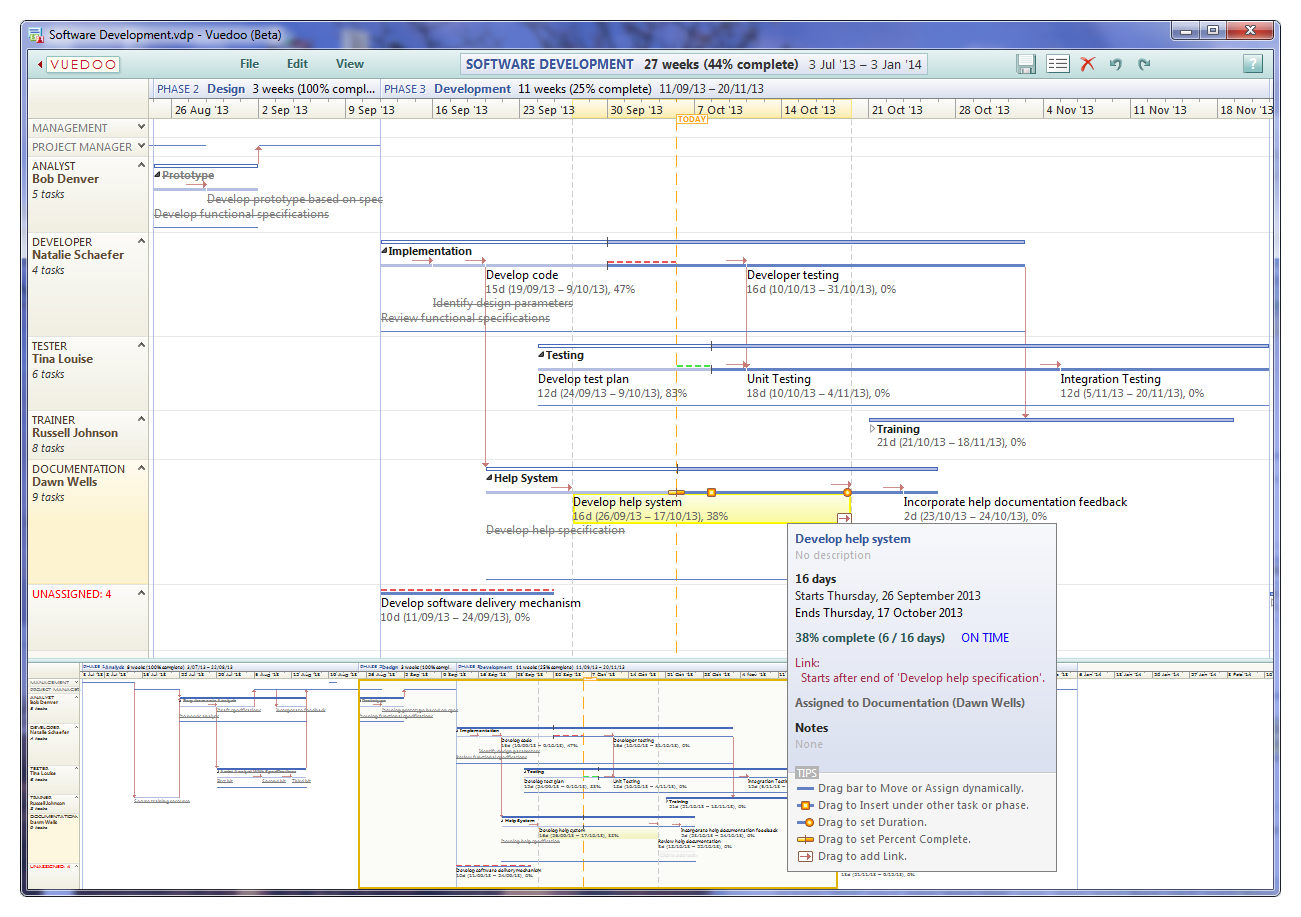The height and width of the screenshot is (917, 1301).
Task: Collapse the Unassigned row
Action: [141, 593]
